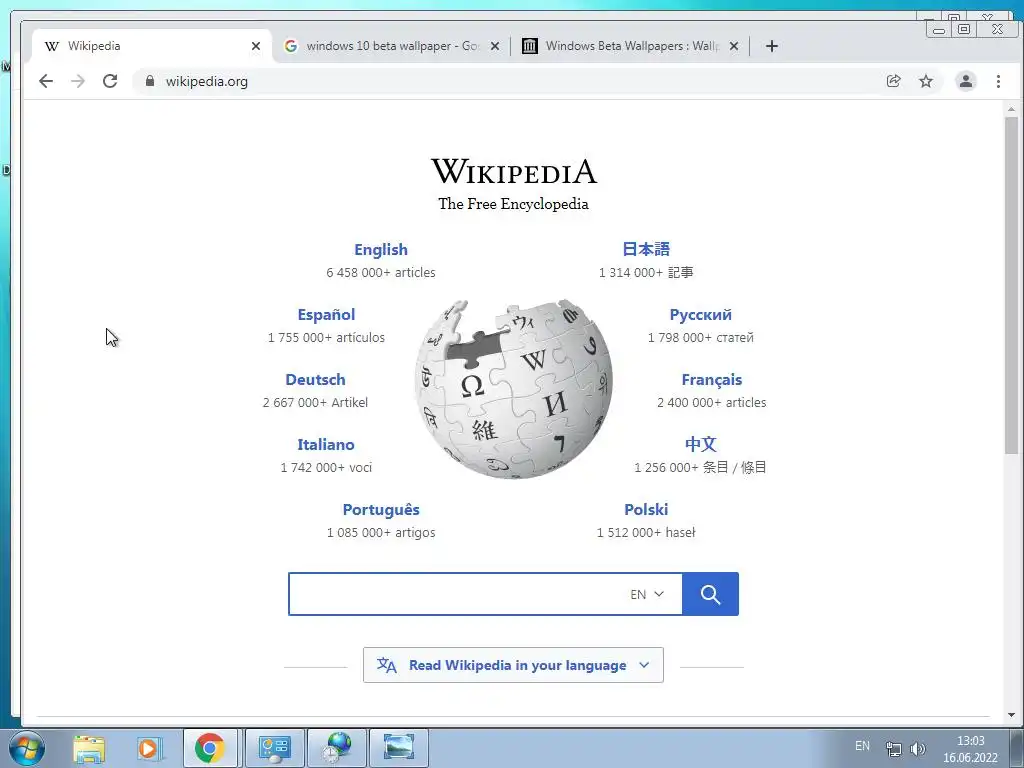Click the page's vertical scrollbar thumb
This screenshot has height=768, width=1024.
(1011, 285)
